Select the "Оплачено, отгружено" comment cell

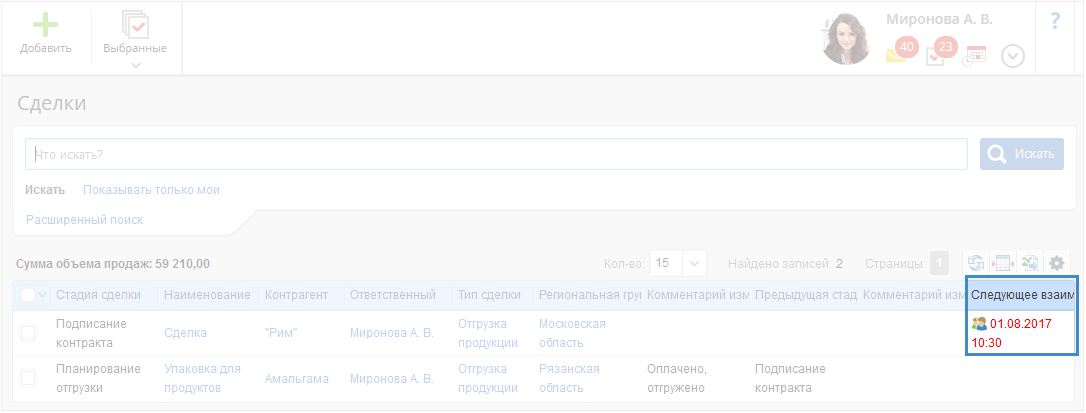pyautogui.click(x=675, y=378)
